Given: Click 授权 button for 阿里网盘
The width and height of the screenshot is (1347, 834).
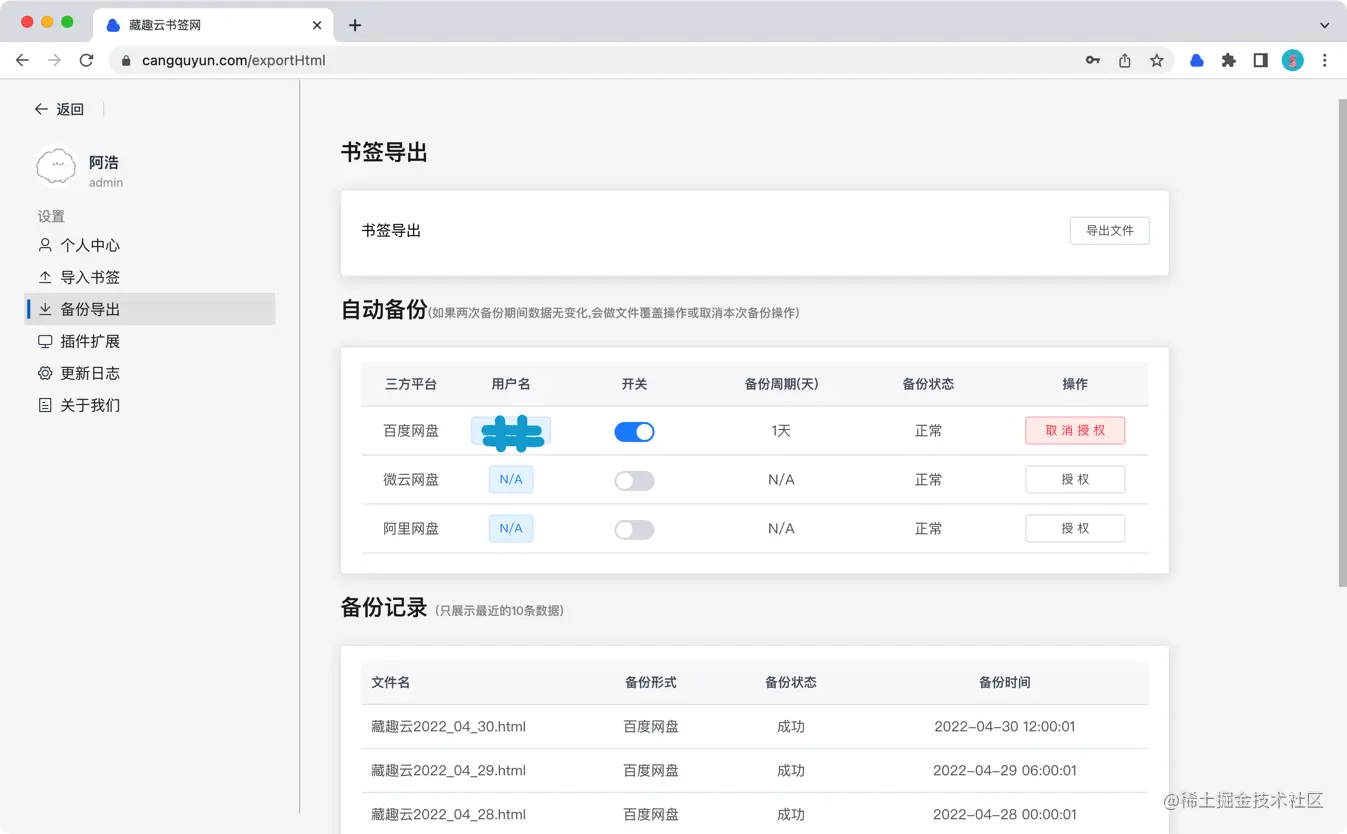Looking at the screenshot, I should pyautogui.click(x=1075, y=528).
